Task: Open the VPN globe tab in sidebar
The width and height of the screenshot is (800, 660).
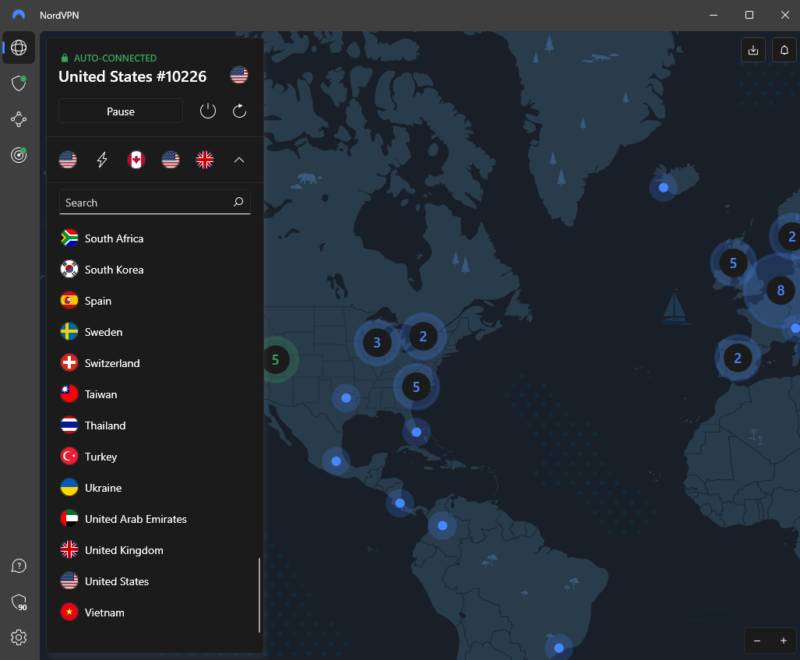Action: coord(19,47)
